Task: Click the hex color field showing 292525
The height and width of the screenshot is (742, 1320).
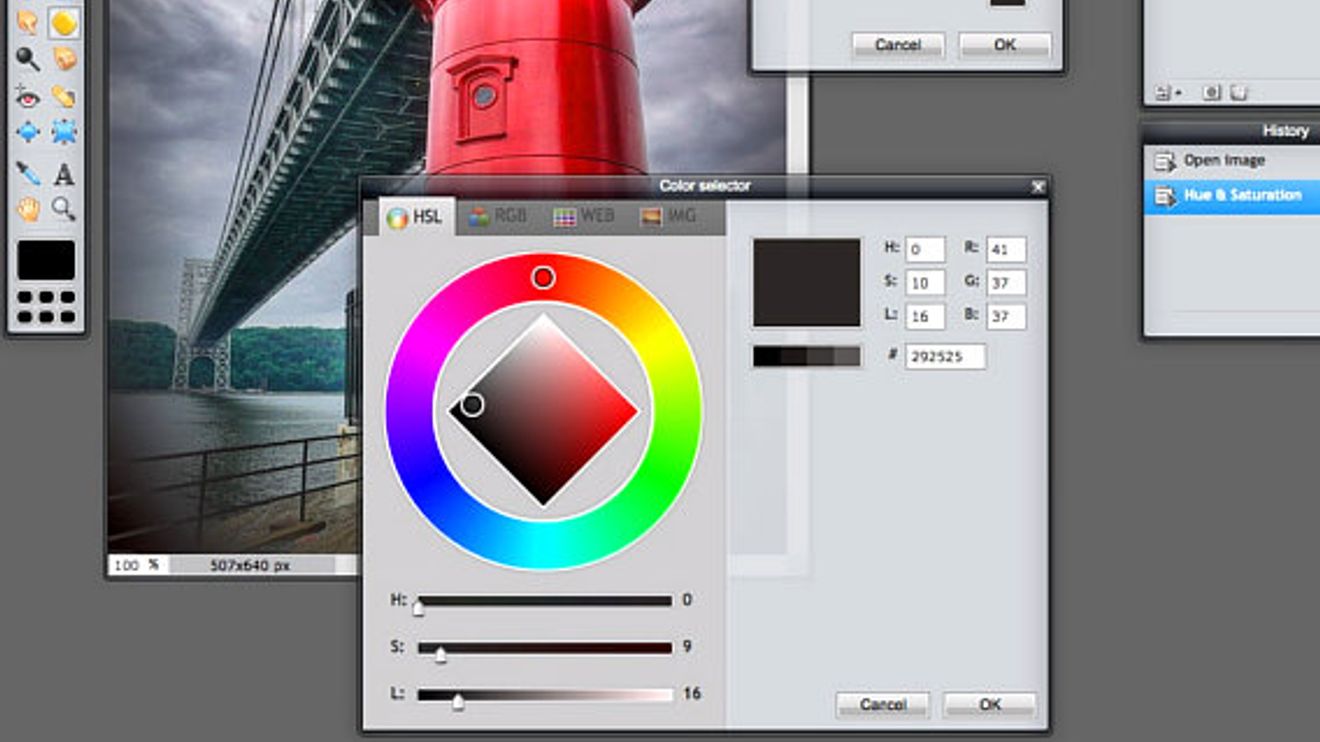Action: tap(945, 356)
